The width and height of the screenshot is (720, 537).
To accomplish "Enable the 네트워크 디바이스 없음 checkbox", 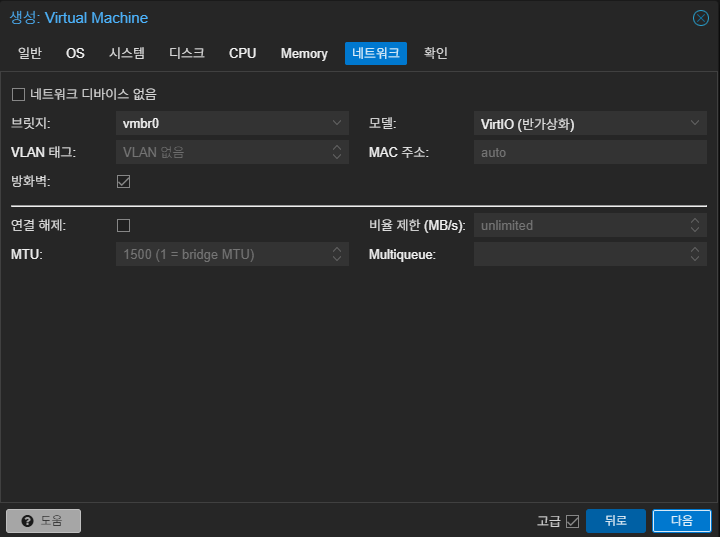I will point(18,95).
